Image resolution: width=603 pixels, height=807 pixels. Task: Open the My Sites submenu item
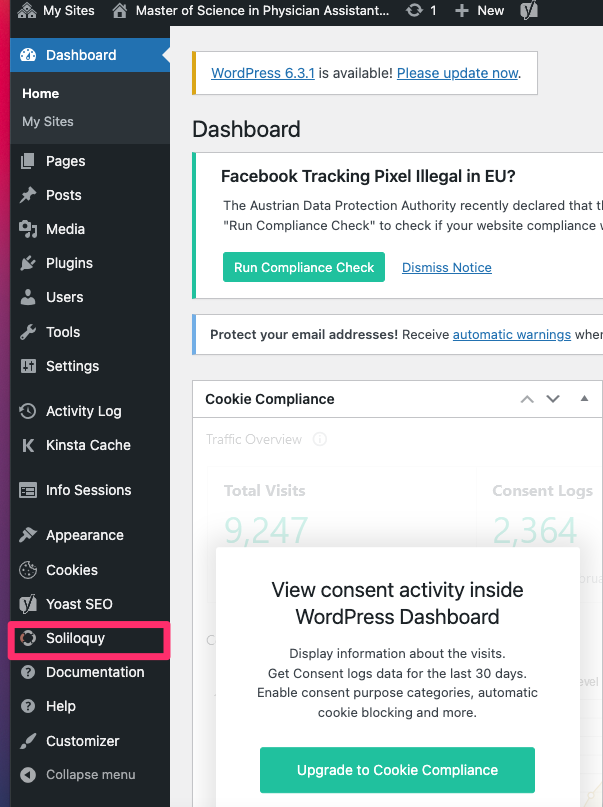click(x=48, y=121)
